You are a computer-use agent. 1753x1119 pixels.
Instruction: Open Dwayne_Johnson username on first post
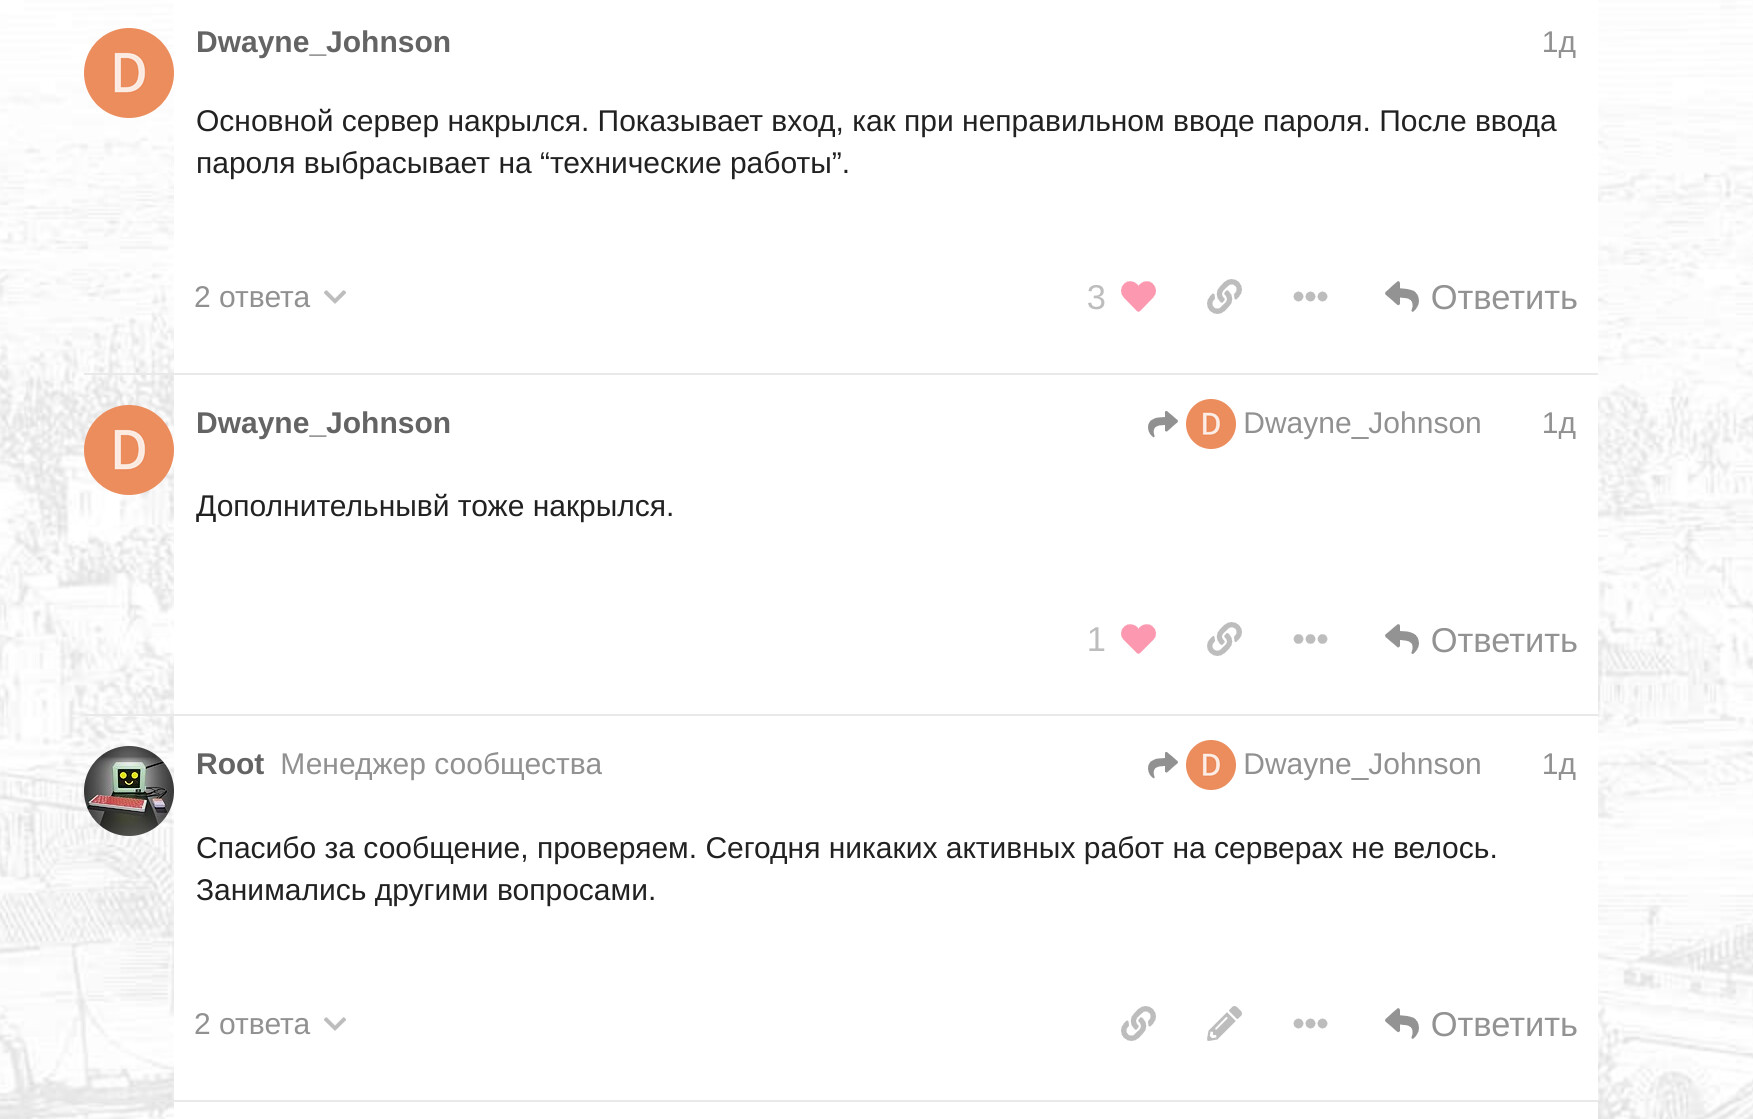323,42
